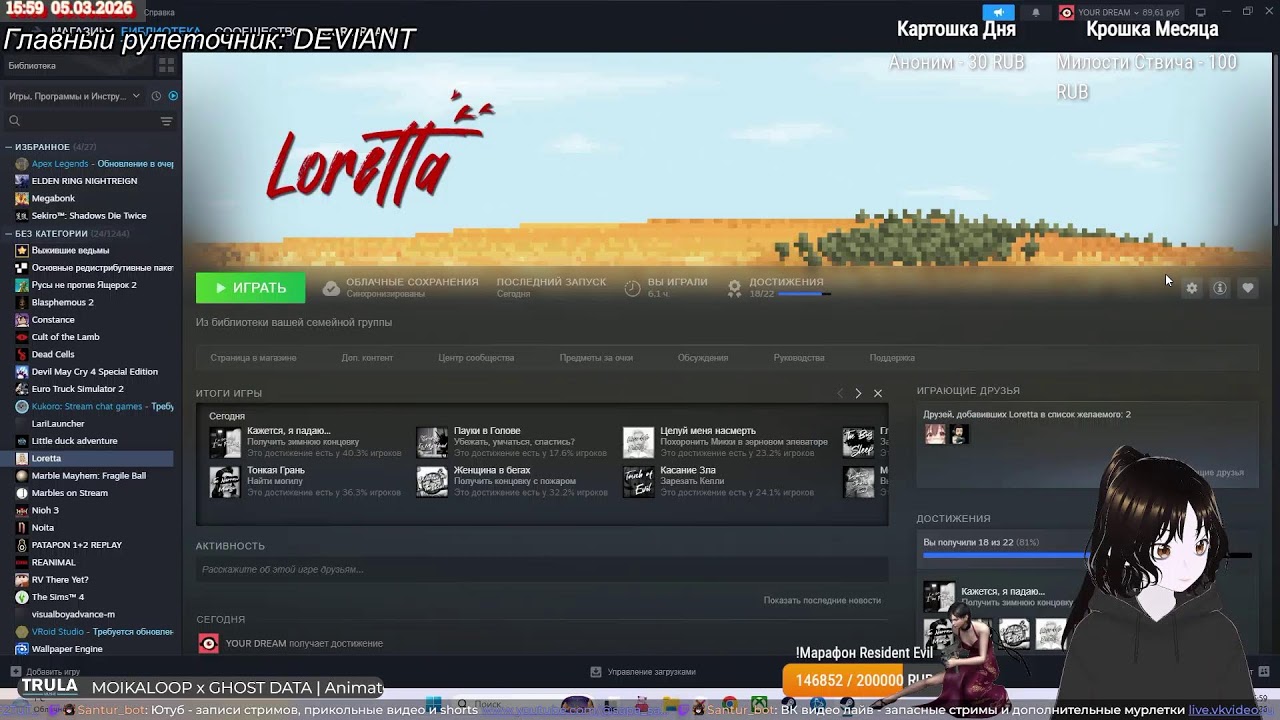Viewport: 1280px width, 720px height.
Task: Open Loretta game settings gear icon
Action: tap(1191, 288)
